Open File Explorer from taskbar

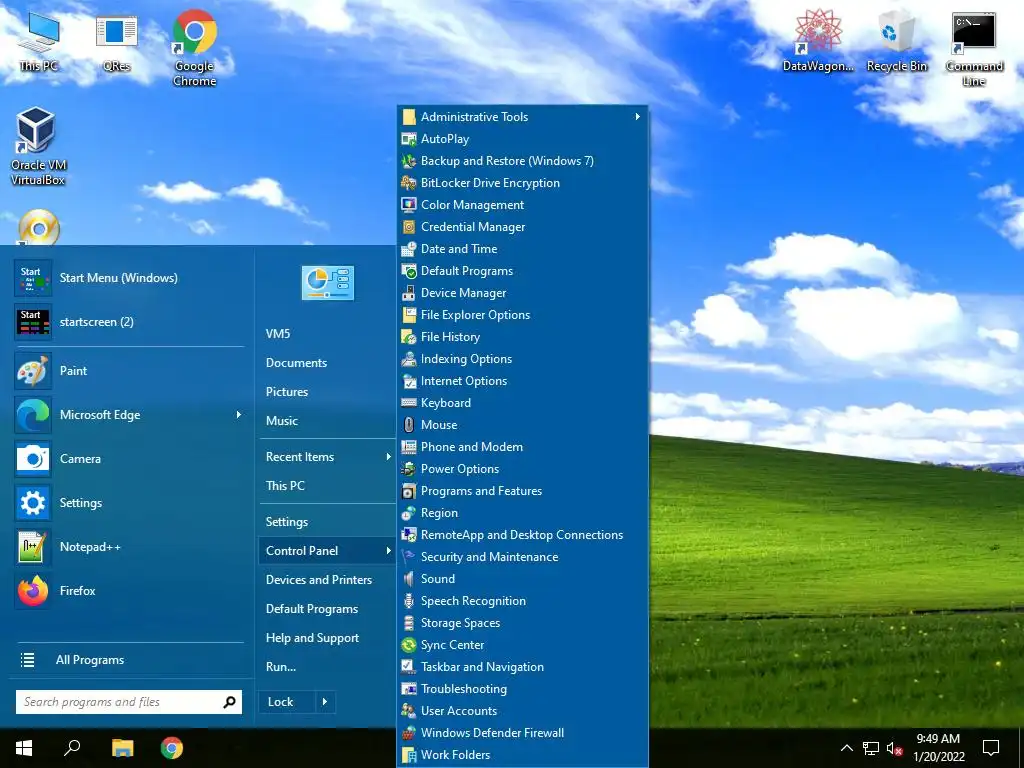[122, 748]
